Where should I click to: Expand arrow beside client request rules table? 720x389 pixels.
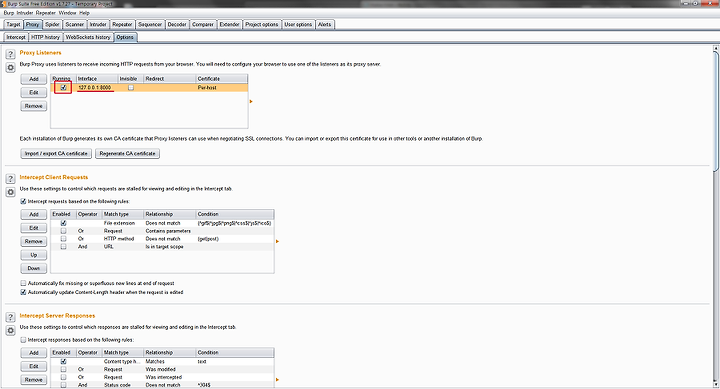(x=277, y=241)
